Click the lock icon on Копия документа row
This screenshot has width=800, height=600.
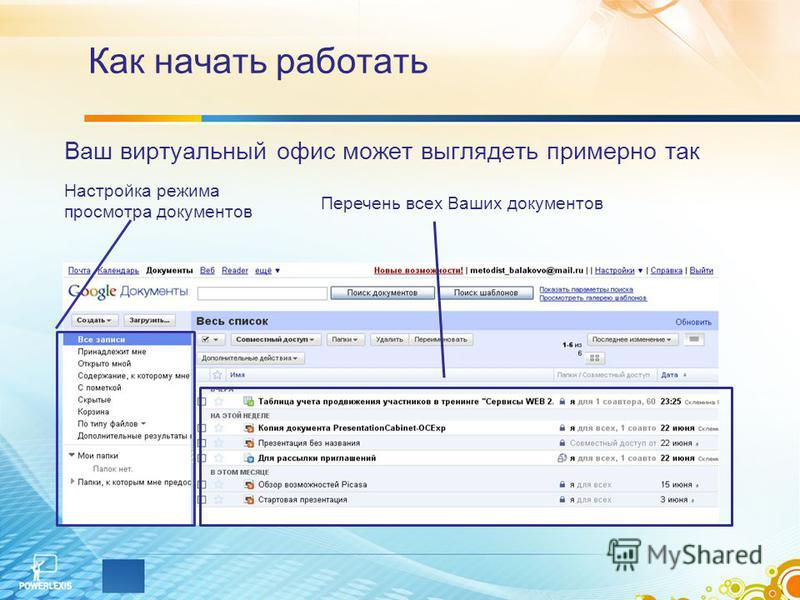[562, 428]
